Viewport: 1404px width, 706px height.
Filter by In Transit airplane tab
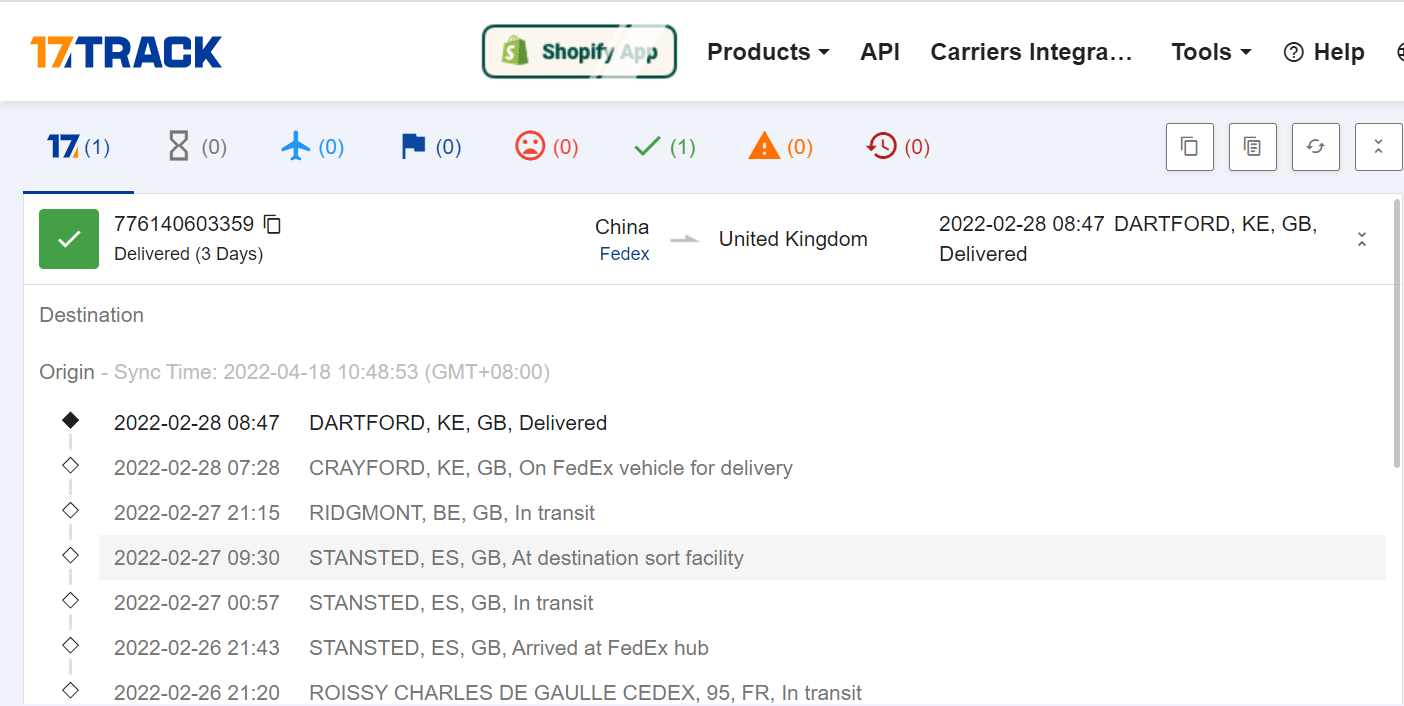pos(313,147)
